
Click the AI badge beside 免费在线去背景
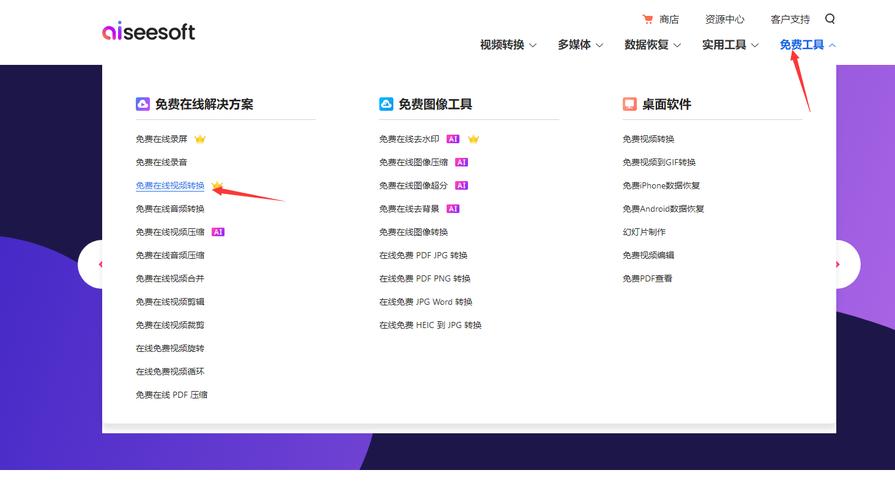coord(453,209)
